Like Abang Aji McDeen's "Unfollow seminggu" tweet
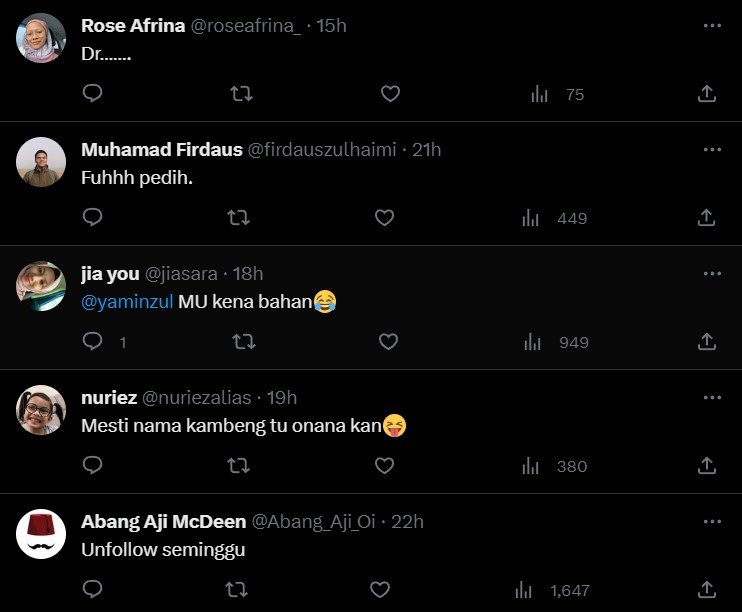The width and height of the screenshot is (742, 612). [379, 590]
